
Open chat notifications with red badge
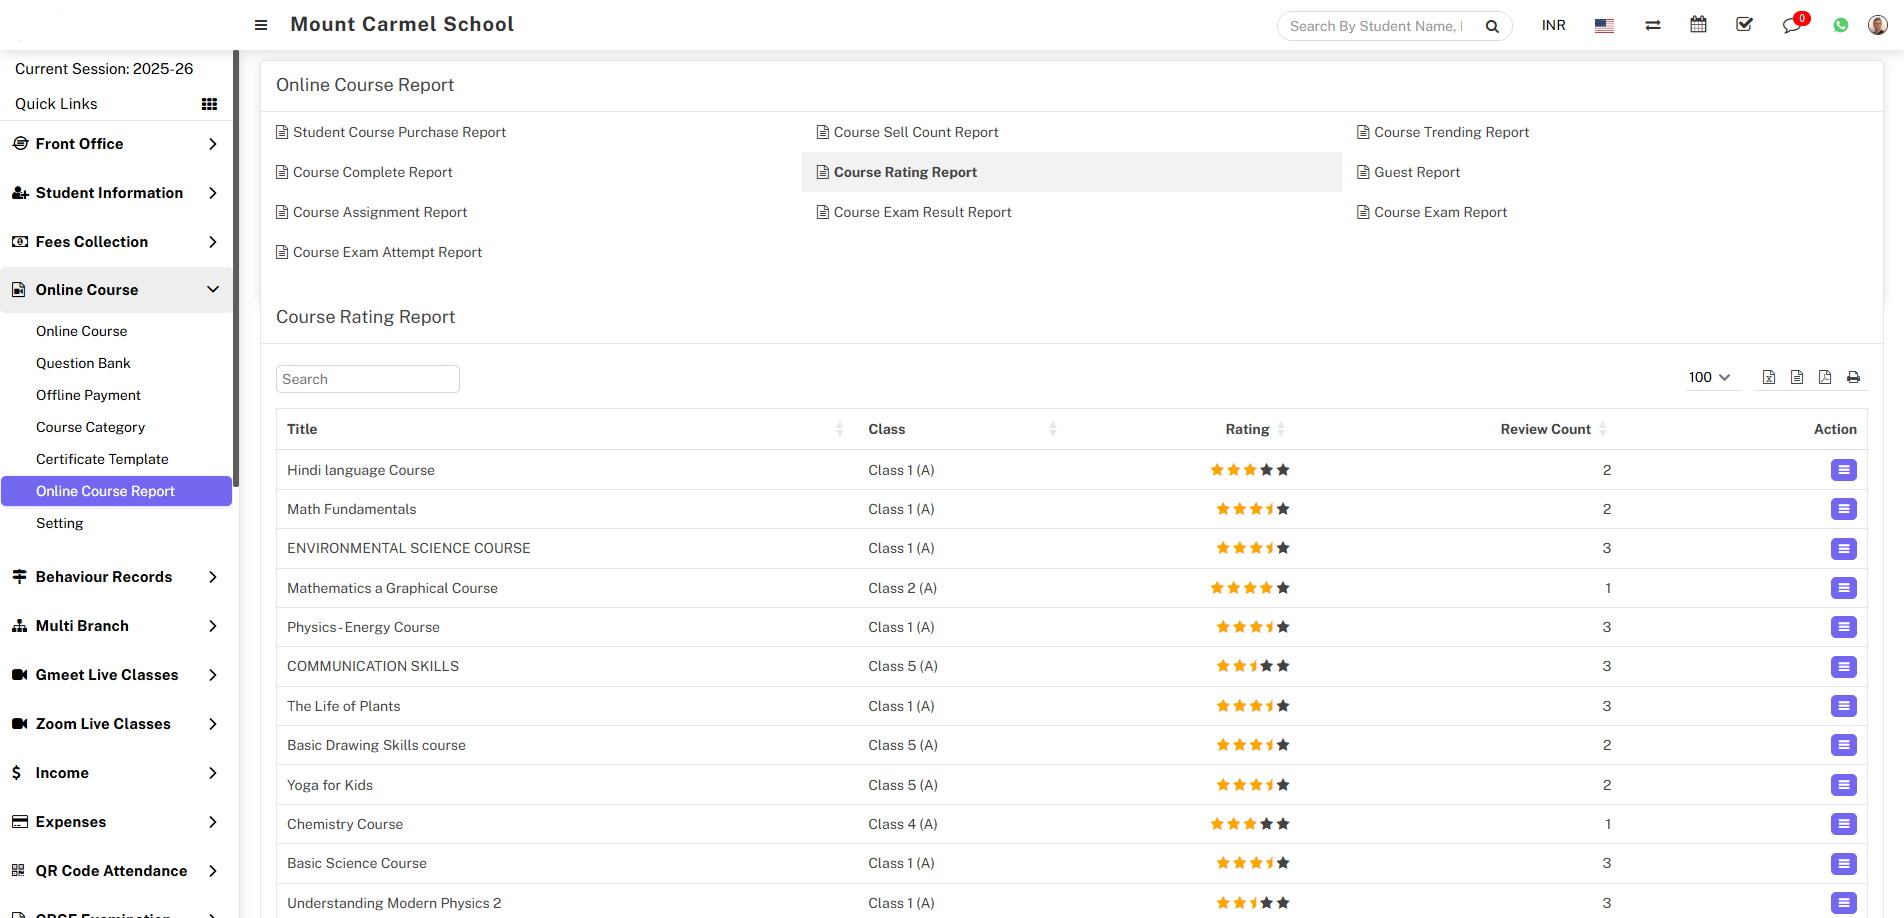(x=1791, y=25)
